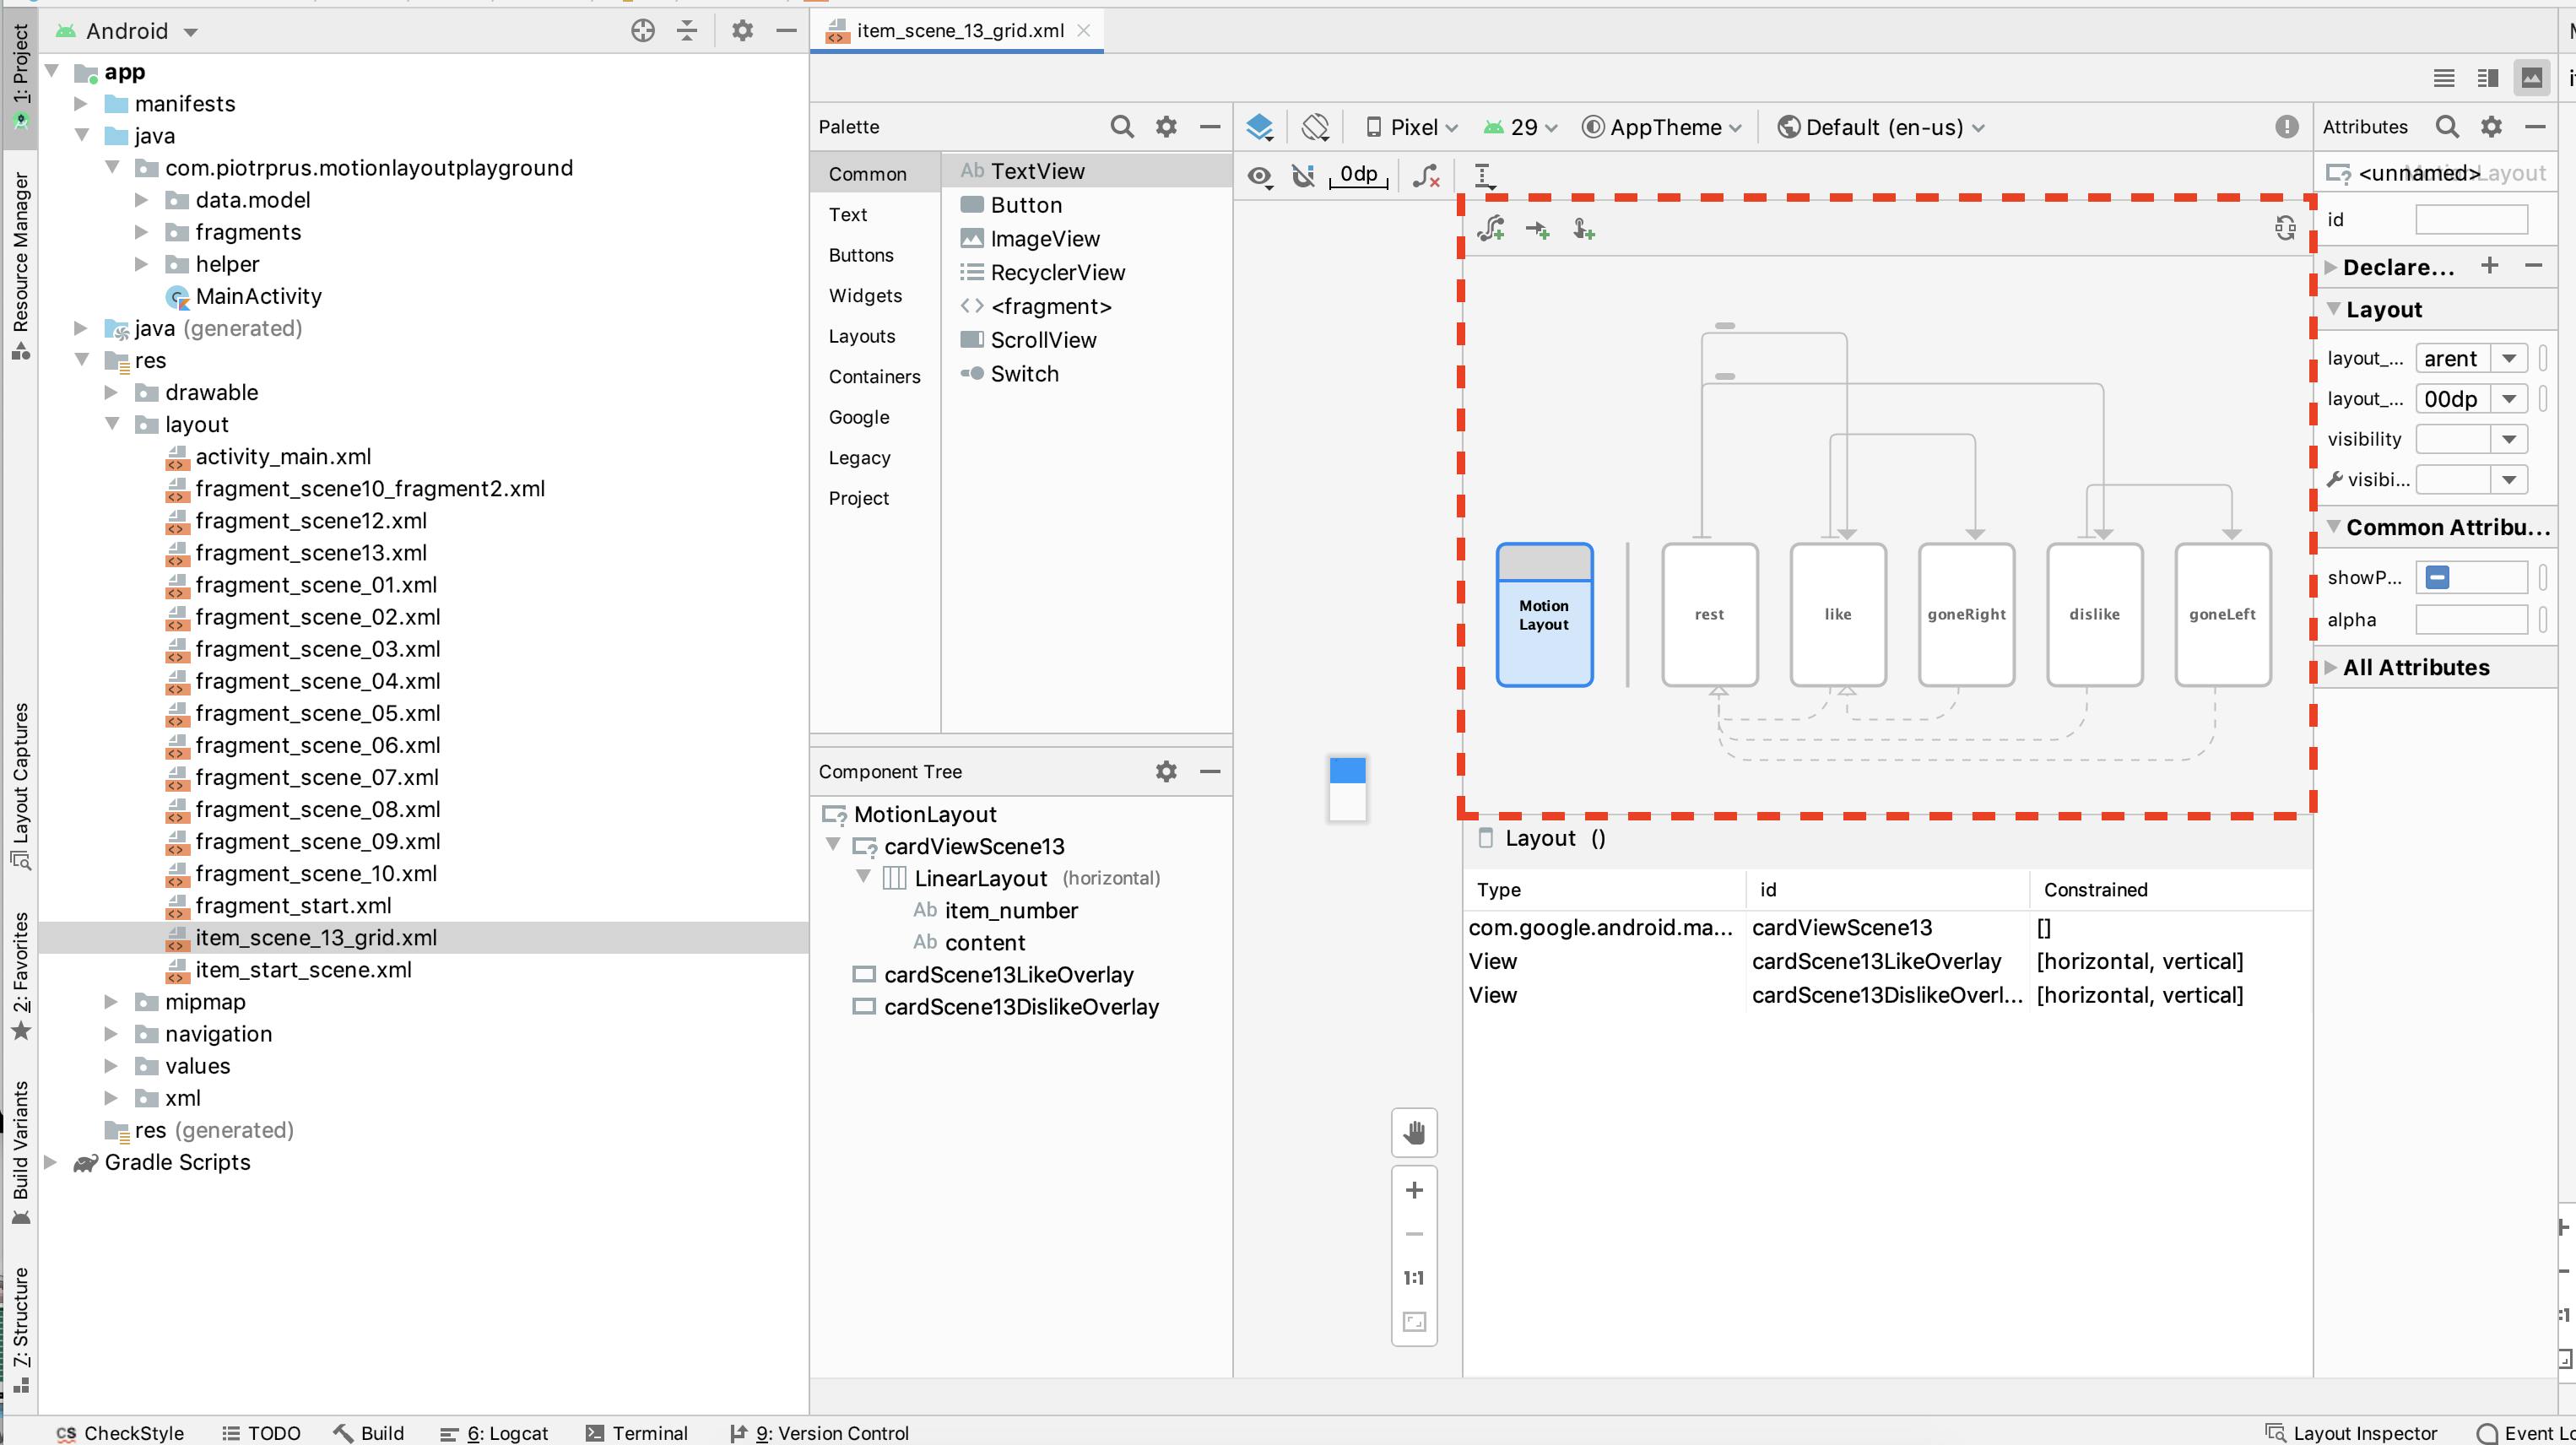Screen dimensions: 2576x1445
Task: Switch to item_scene_13_grid.xml editor tab
Action: pos(958,30)
